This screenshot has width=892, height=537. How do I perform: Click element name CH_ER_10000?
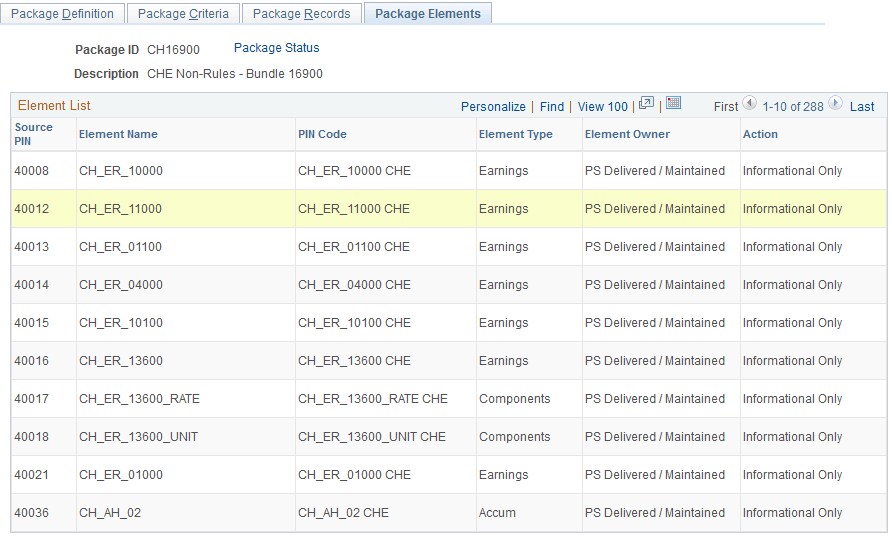click(x=121, y=171)
